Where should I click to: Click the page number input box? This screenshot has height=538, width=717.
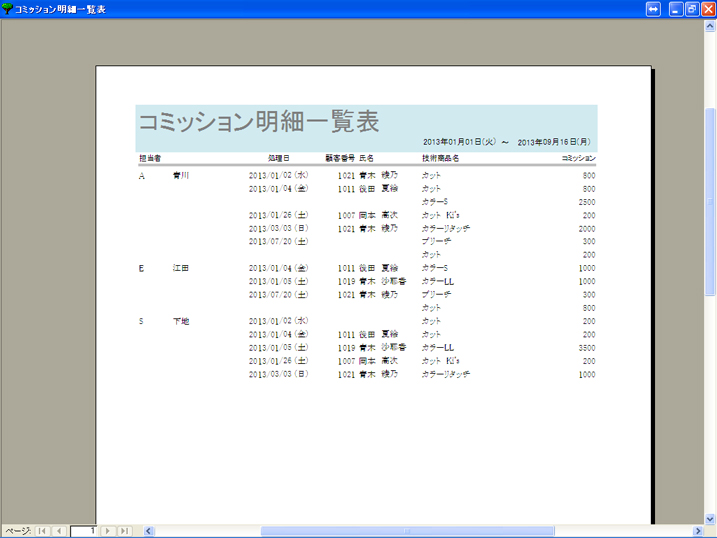[83, 531]
